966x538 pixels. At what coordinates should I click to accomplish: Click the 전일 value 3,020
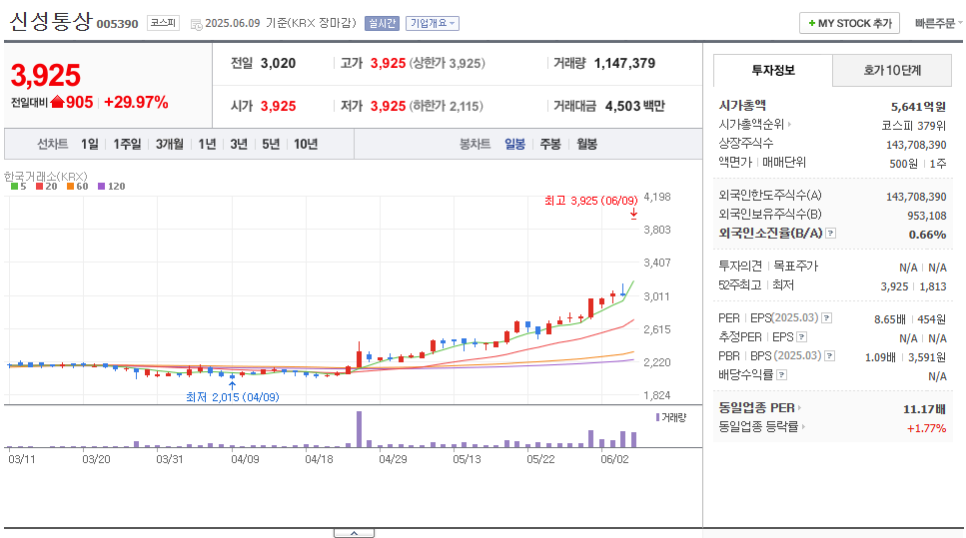(278, 63)
